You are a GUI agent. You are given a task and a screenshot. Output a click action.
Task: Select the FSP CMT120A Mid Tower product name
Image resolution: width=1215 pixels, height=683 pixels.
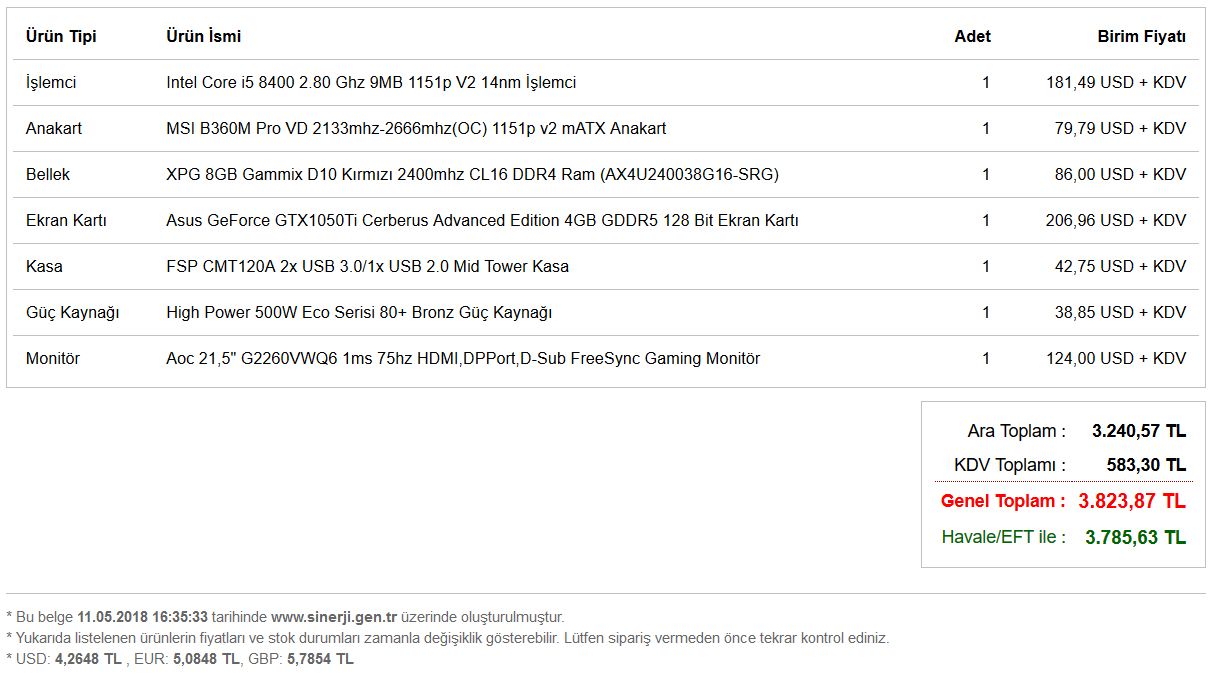point(367,266)
